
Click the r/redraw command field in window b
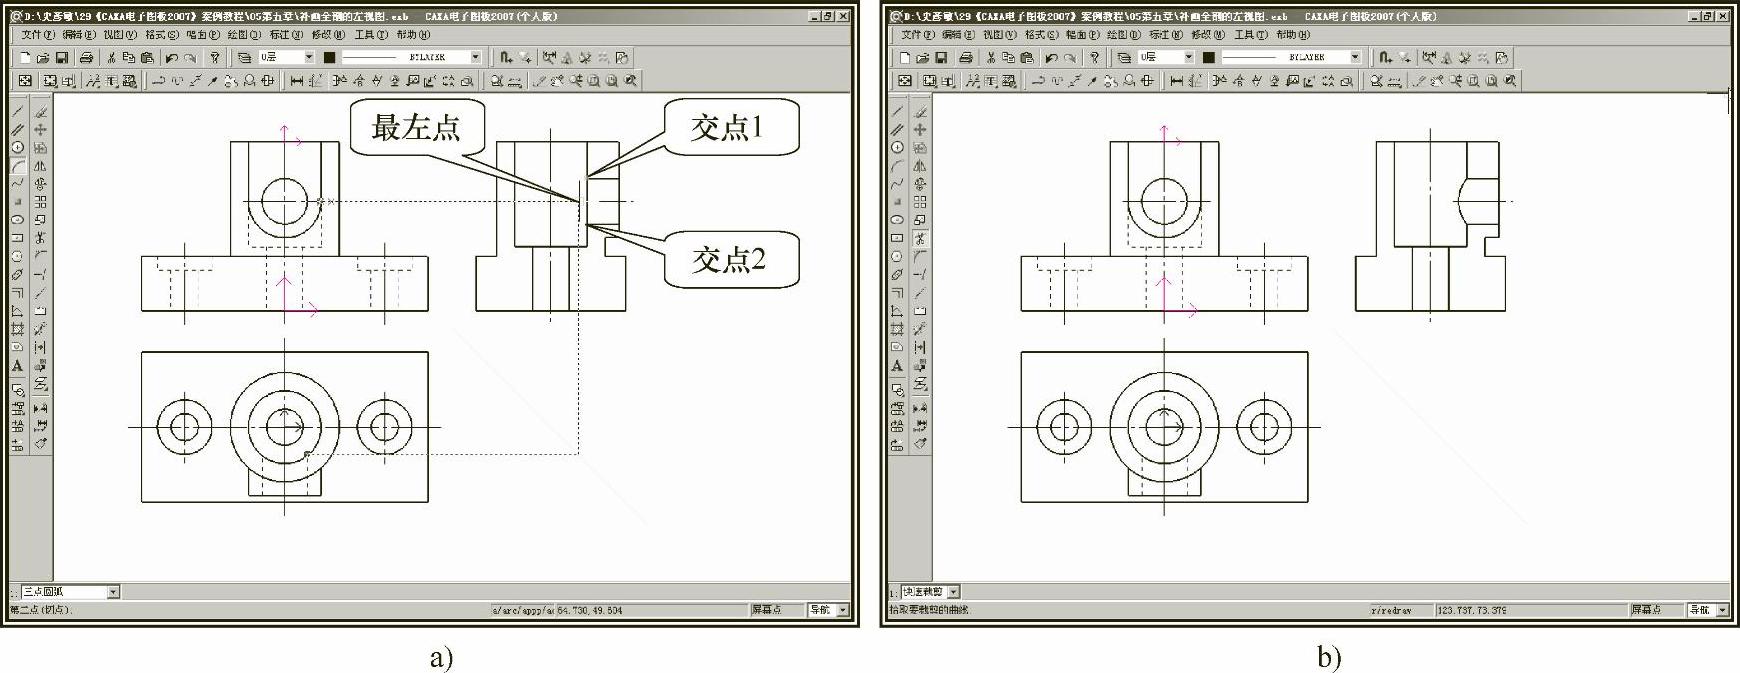pyautogui.click(x=1401, y=610)
